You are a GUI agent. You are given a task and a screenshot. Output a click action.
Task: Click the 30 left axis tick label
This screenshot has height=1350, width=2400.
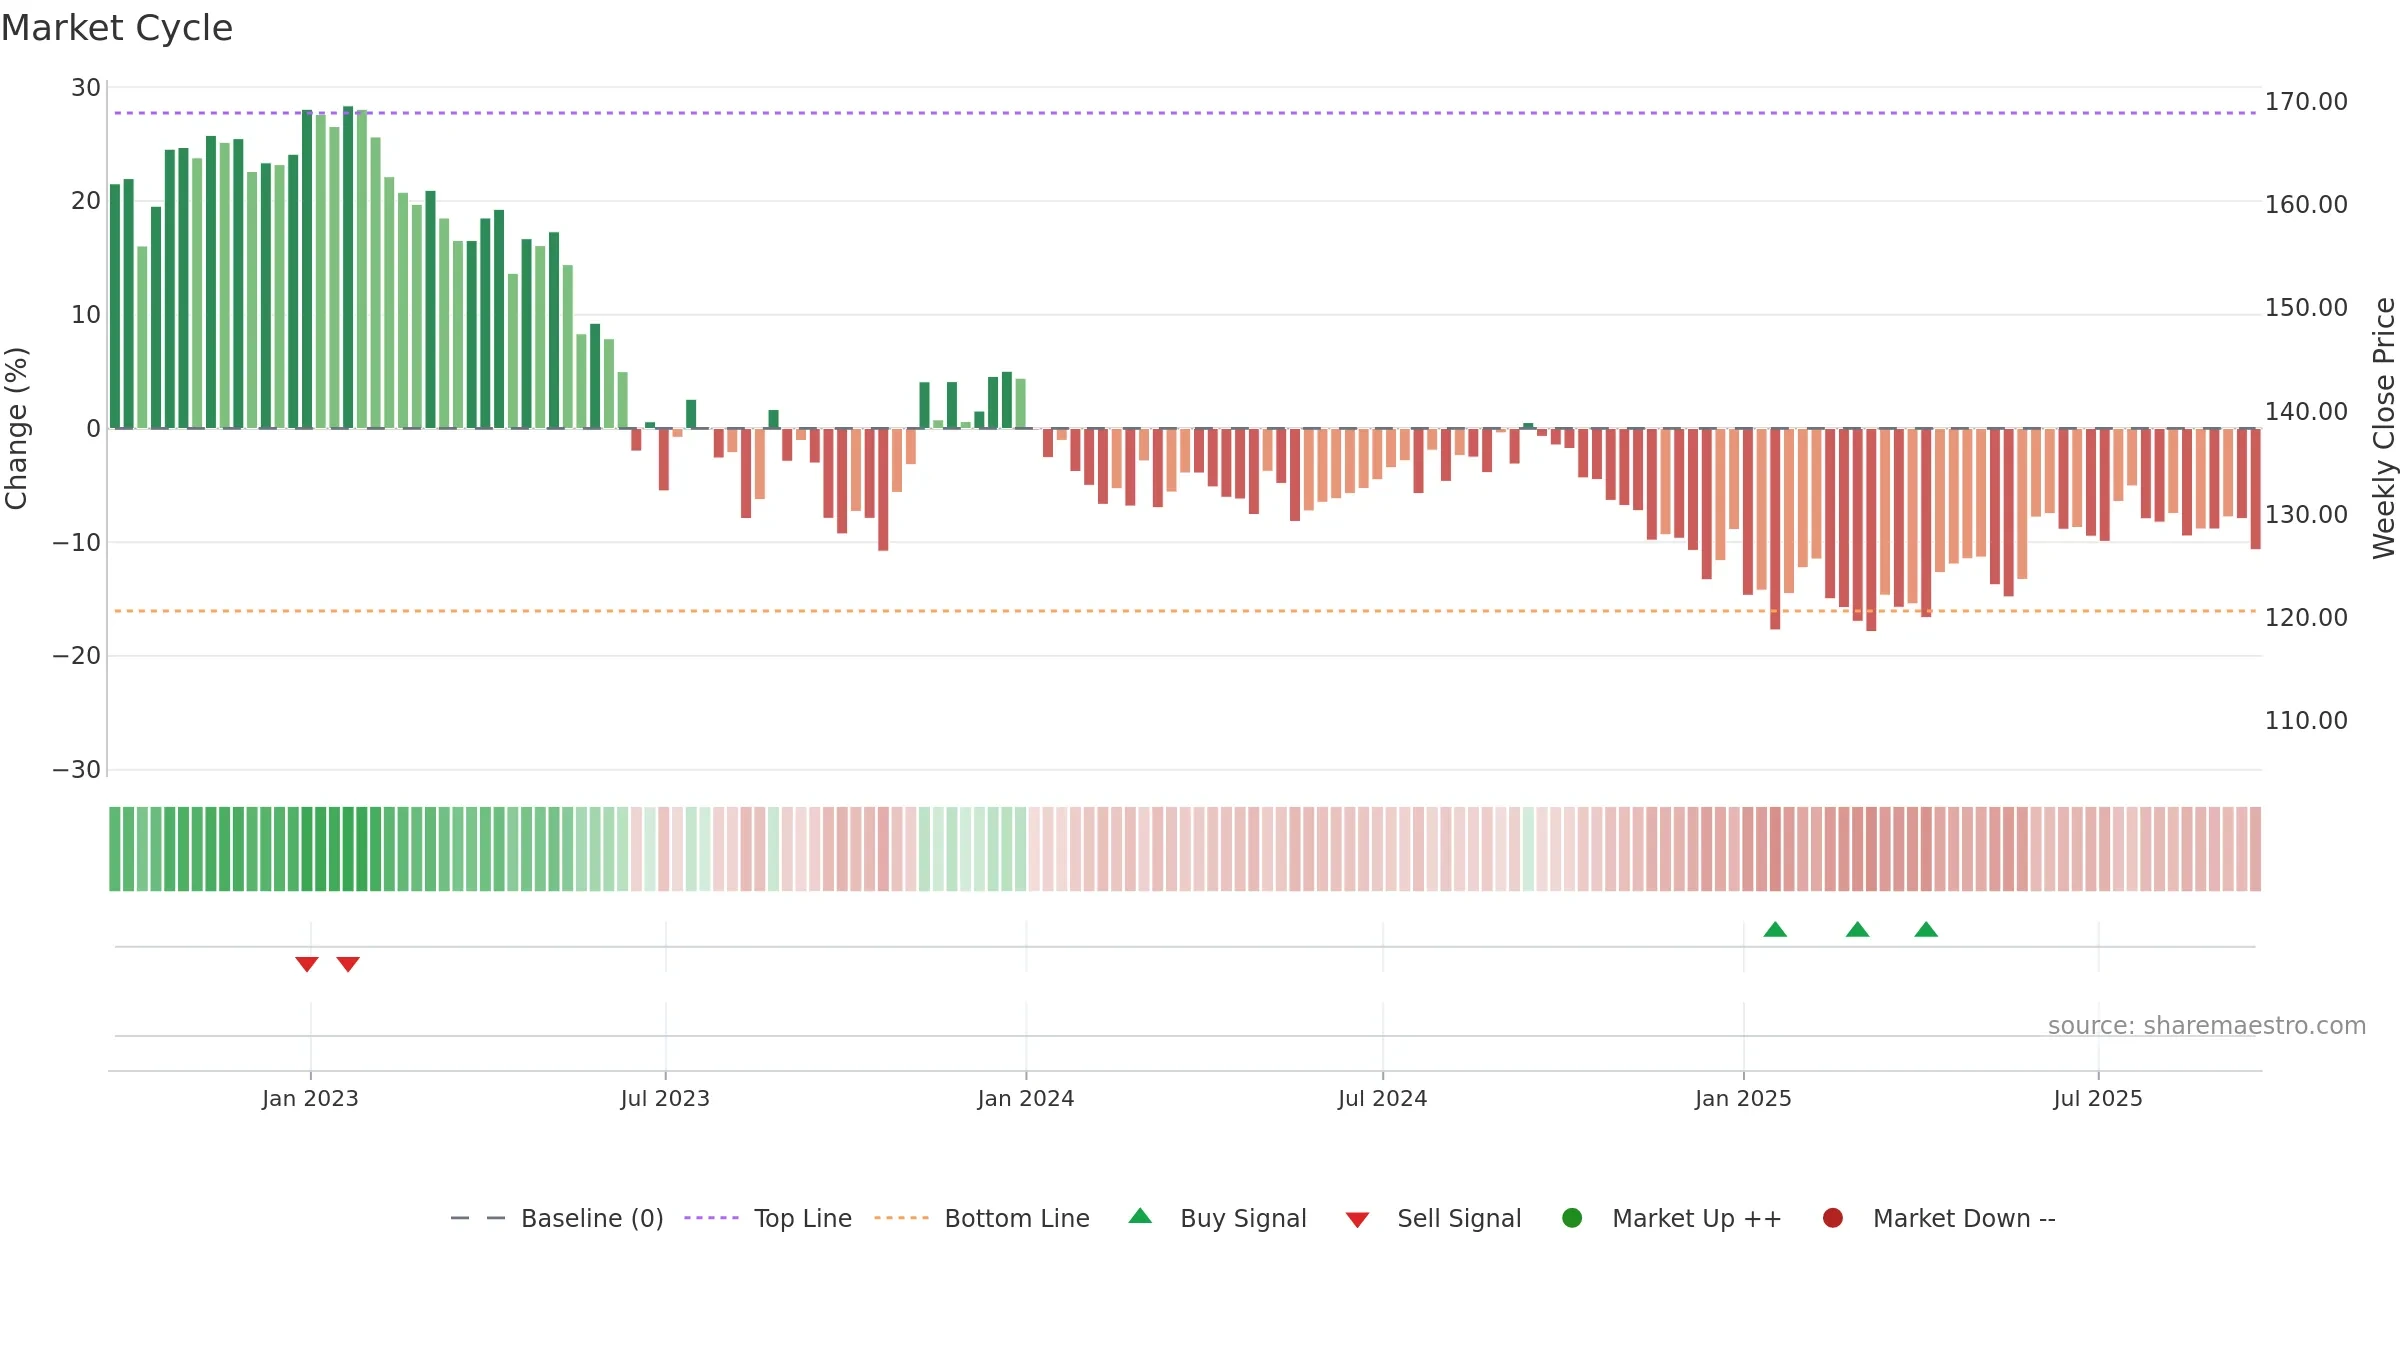pos(86,88)
